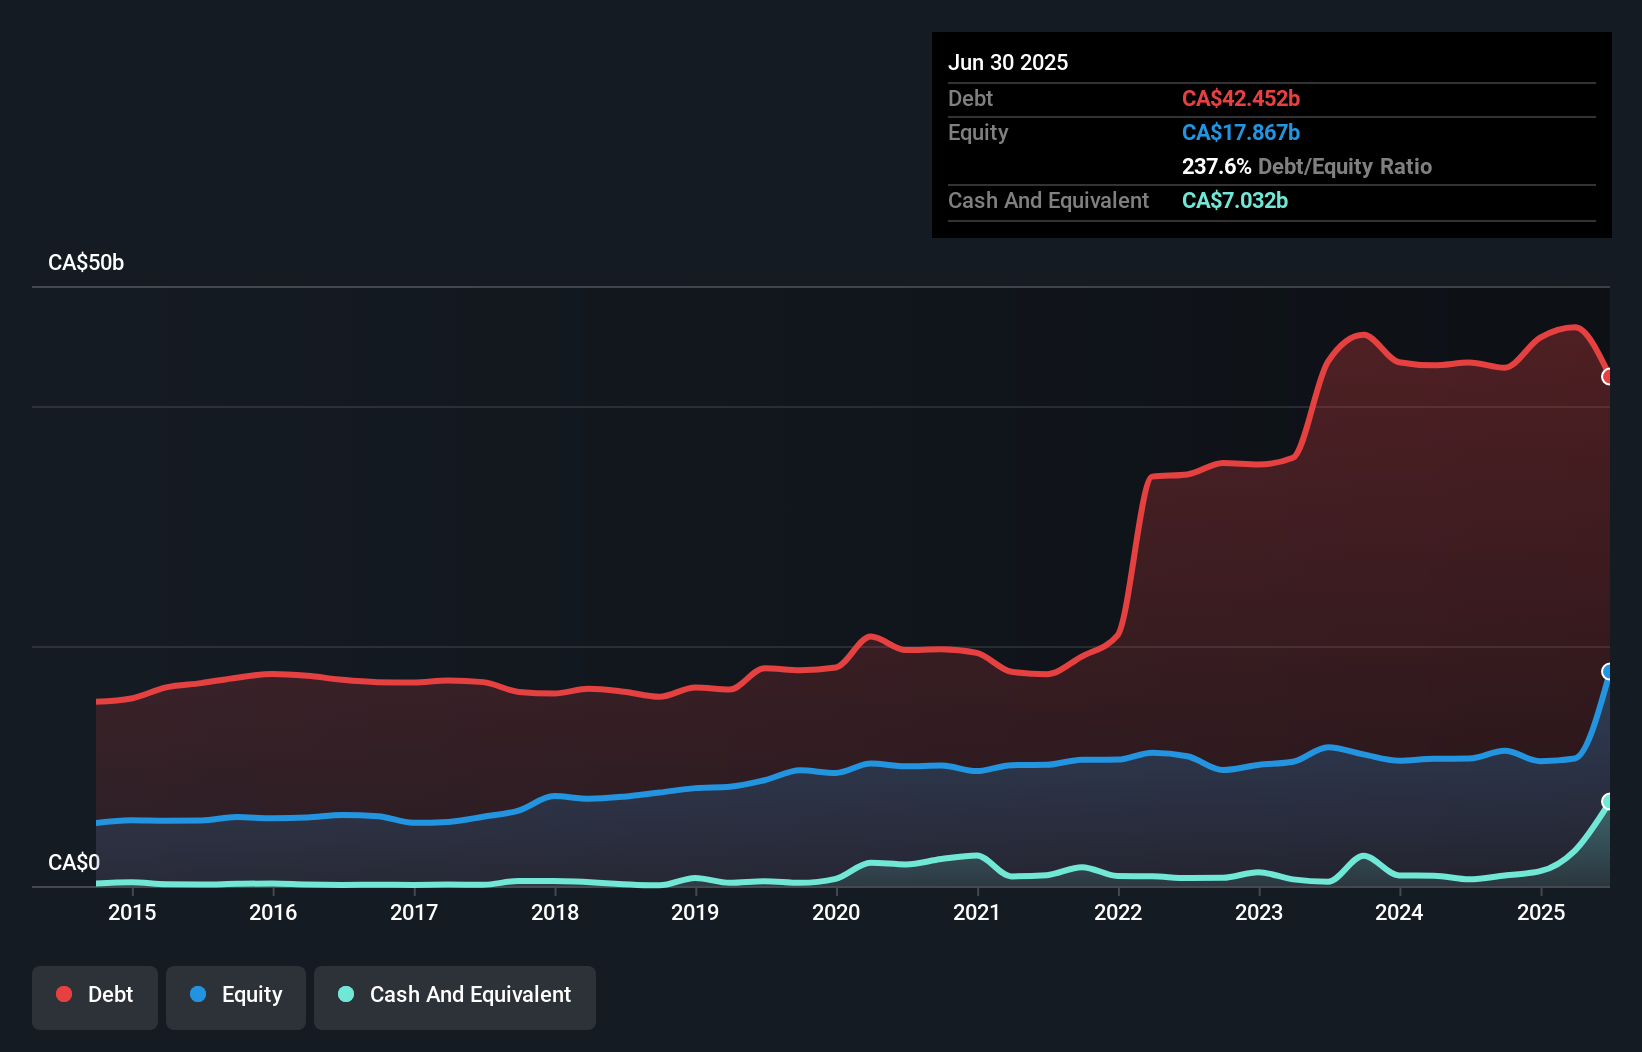The width and height of the screenshot is (1642, 1052).
Task: Click the CA$42.452b Debt value
Action: pyautogui.click(x=1240, y=98)
